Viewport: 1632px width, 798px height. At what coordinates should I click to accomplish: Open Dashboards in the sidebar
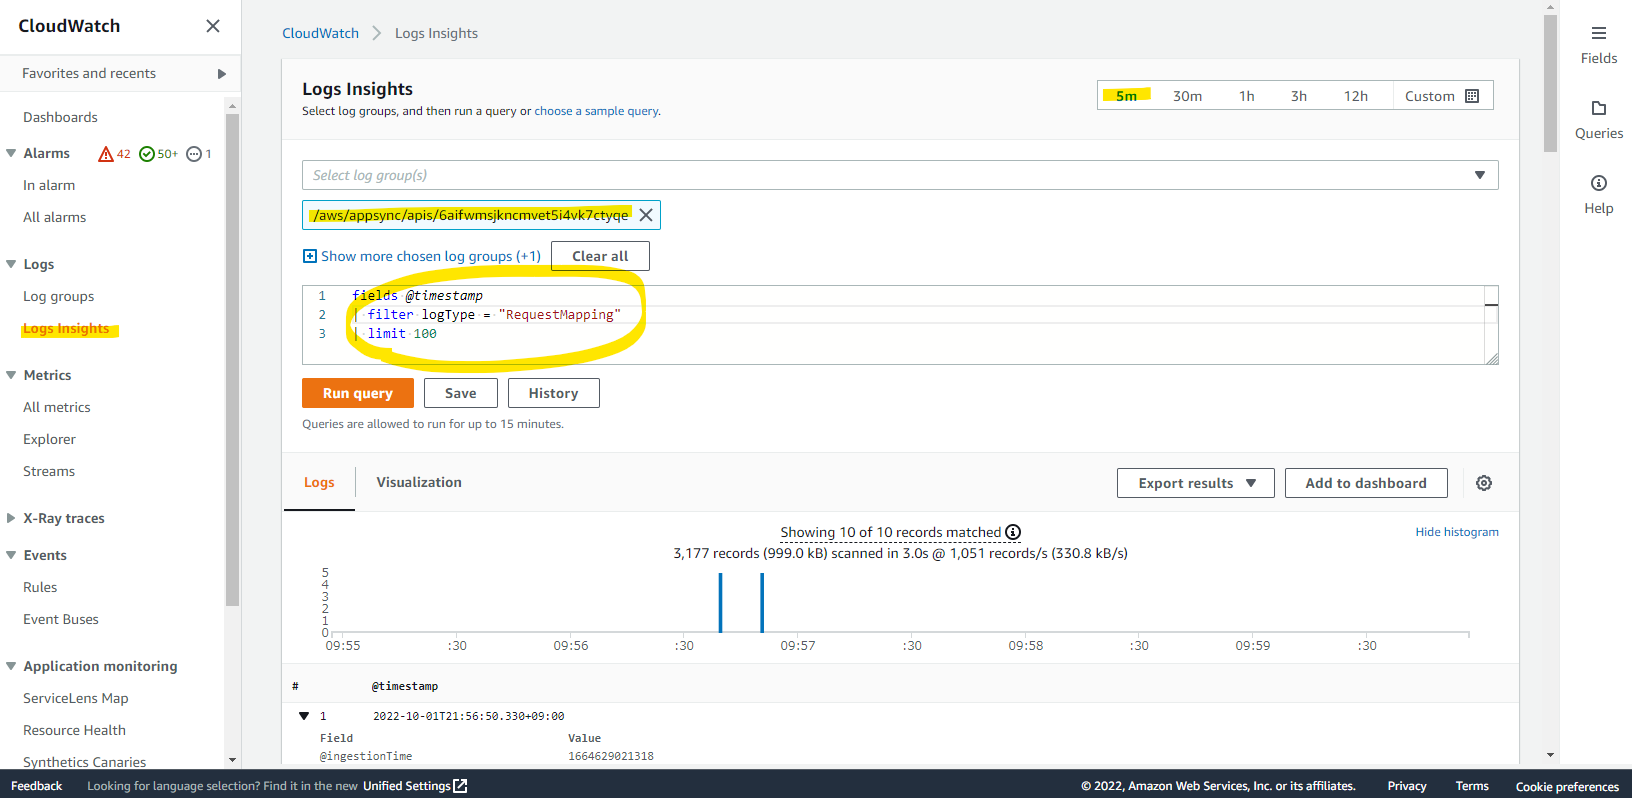point(60,117)
